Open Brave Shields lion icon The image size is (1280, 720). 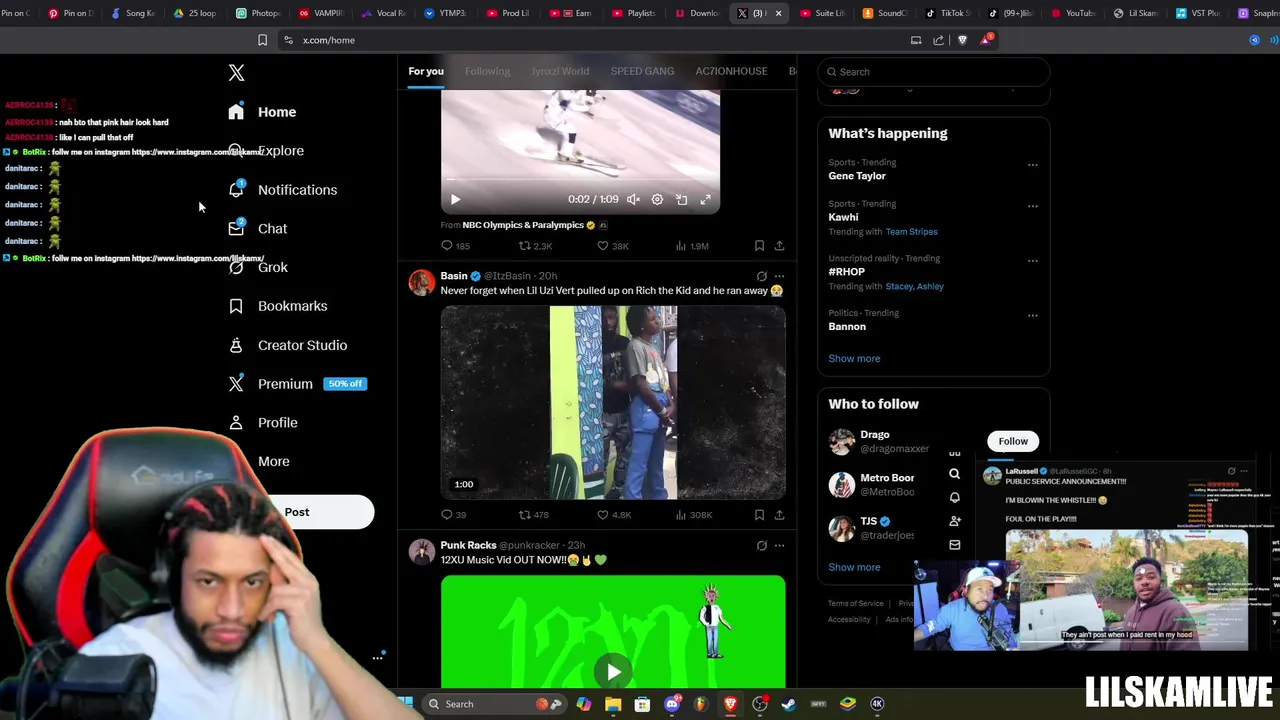pos(962,40)
